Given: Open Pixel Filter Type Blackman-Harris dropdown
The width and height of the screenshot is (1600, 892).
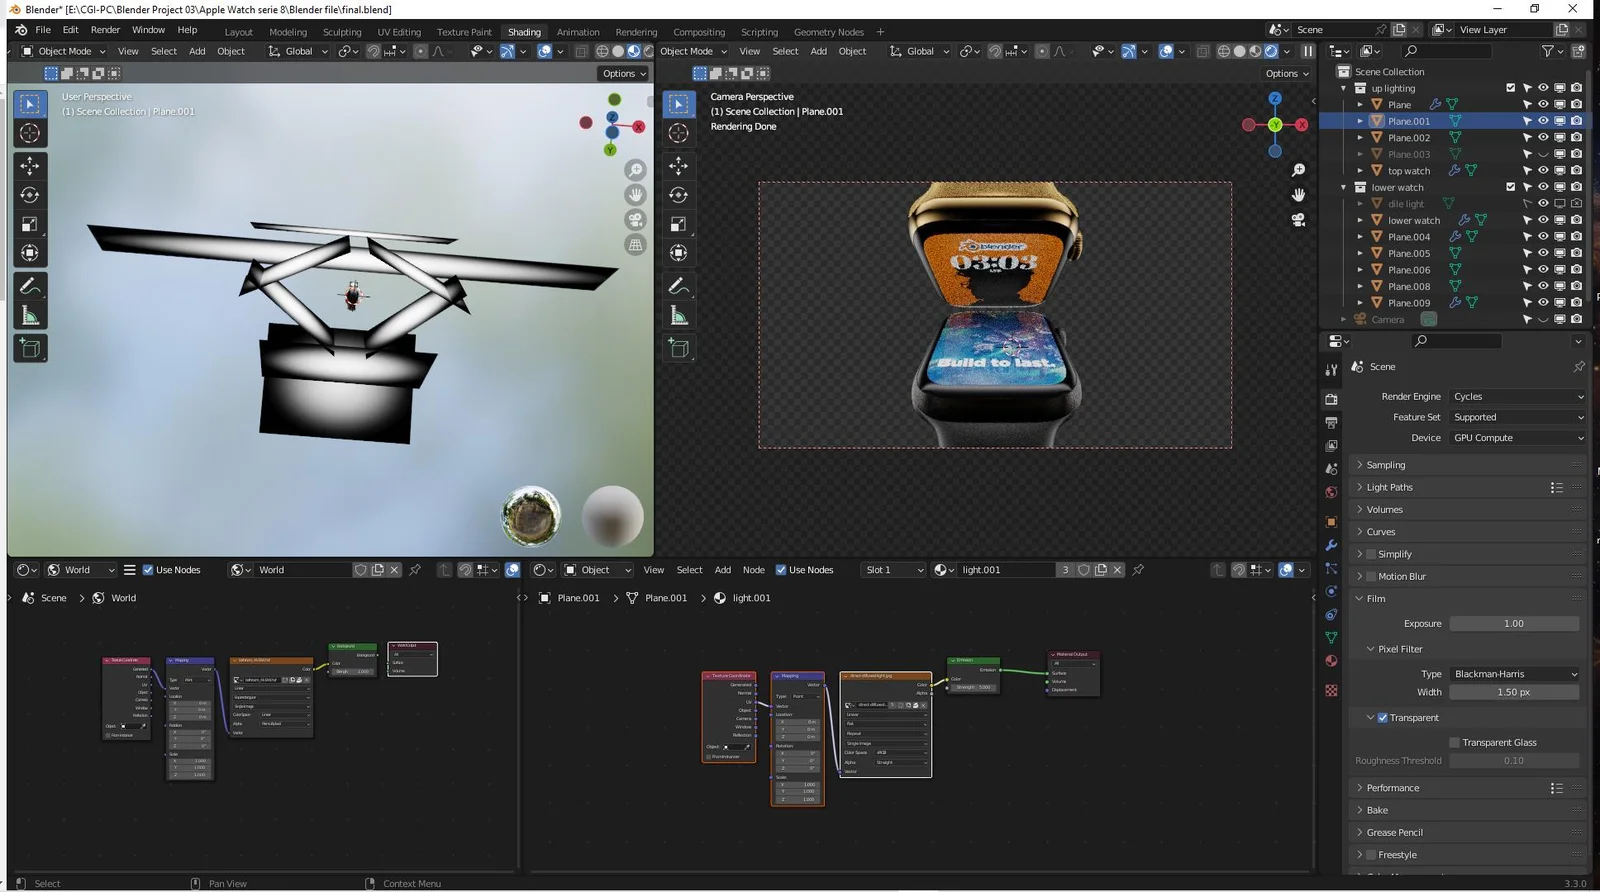Looking at the screenshot, I should (1514, 674).
